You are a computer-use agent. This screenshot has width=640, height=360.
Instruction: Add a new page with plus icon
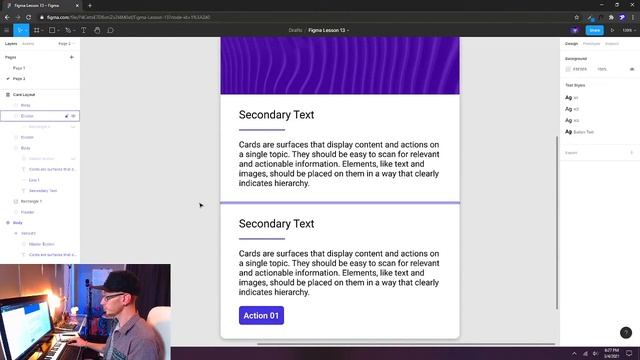coord(72,57)
